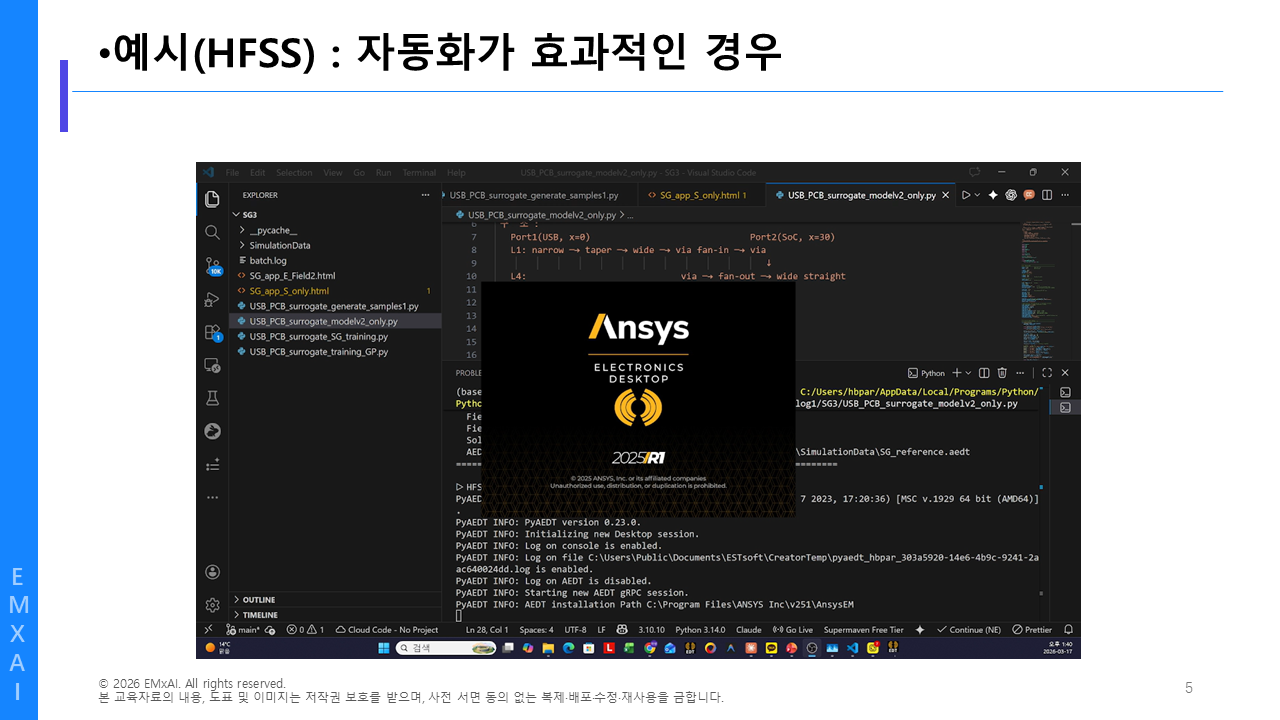Open the Terminal menu
Image resolution: width=1280 pixels, height=720 pixels.
click(x=419, y=173)
